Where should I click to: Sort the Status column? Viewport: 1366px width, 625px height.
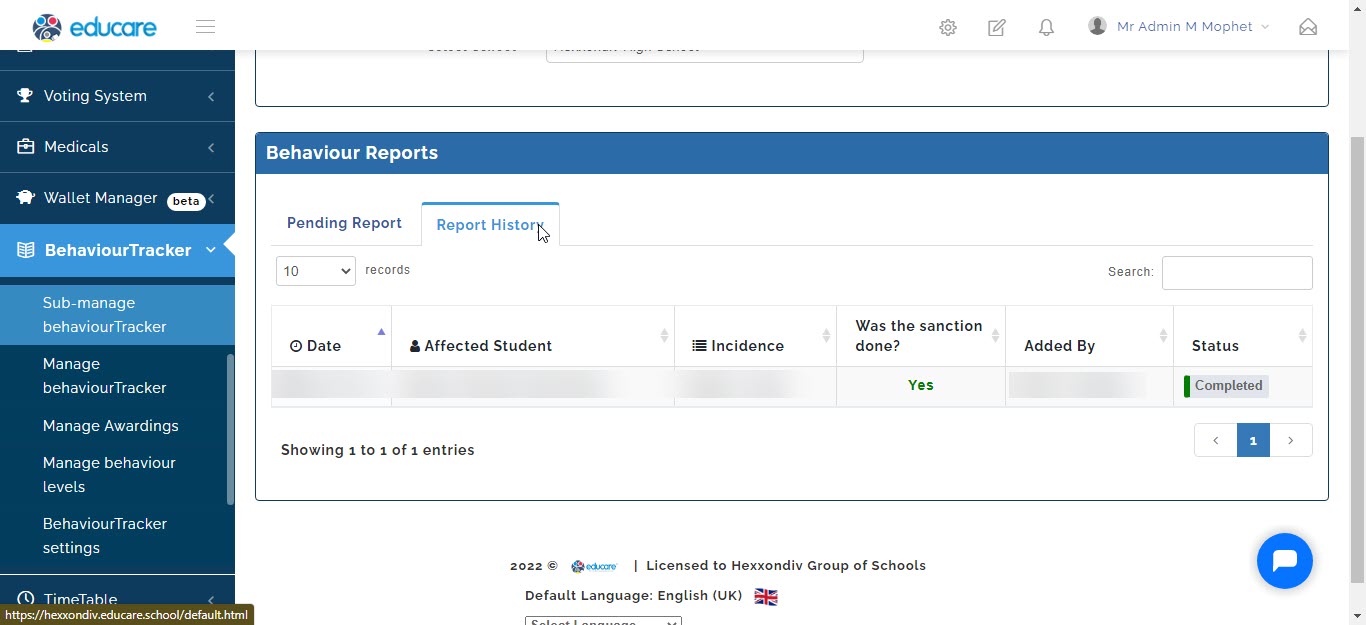(x=1302, y=336)
